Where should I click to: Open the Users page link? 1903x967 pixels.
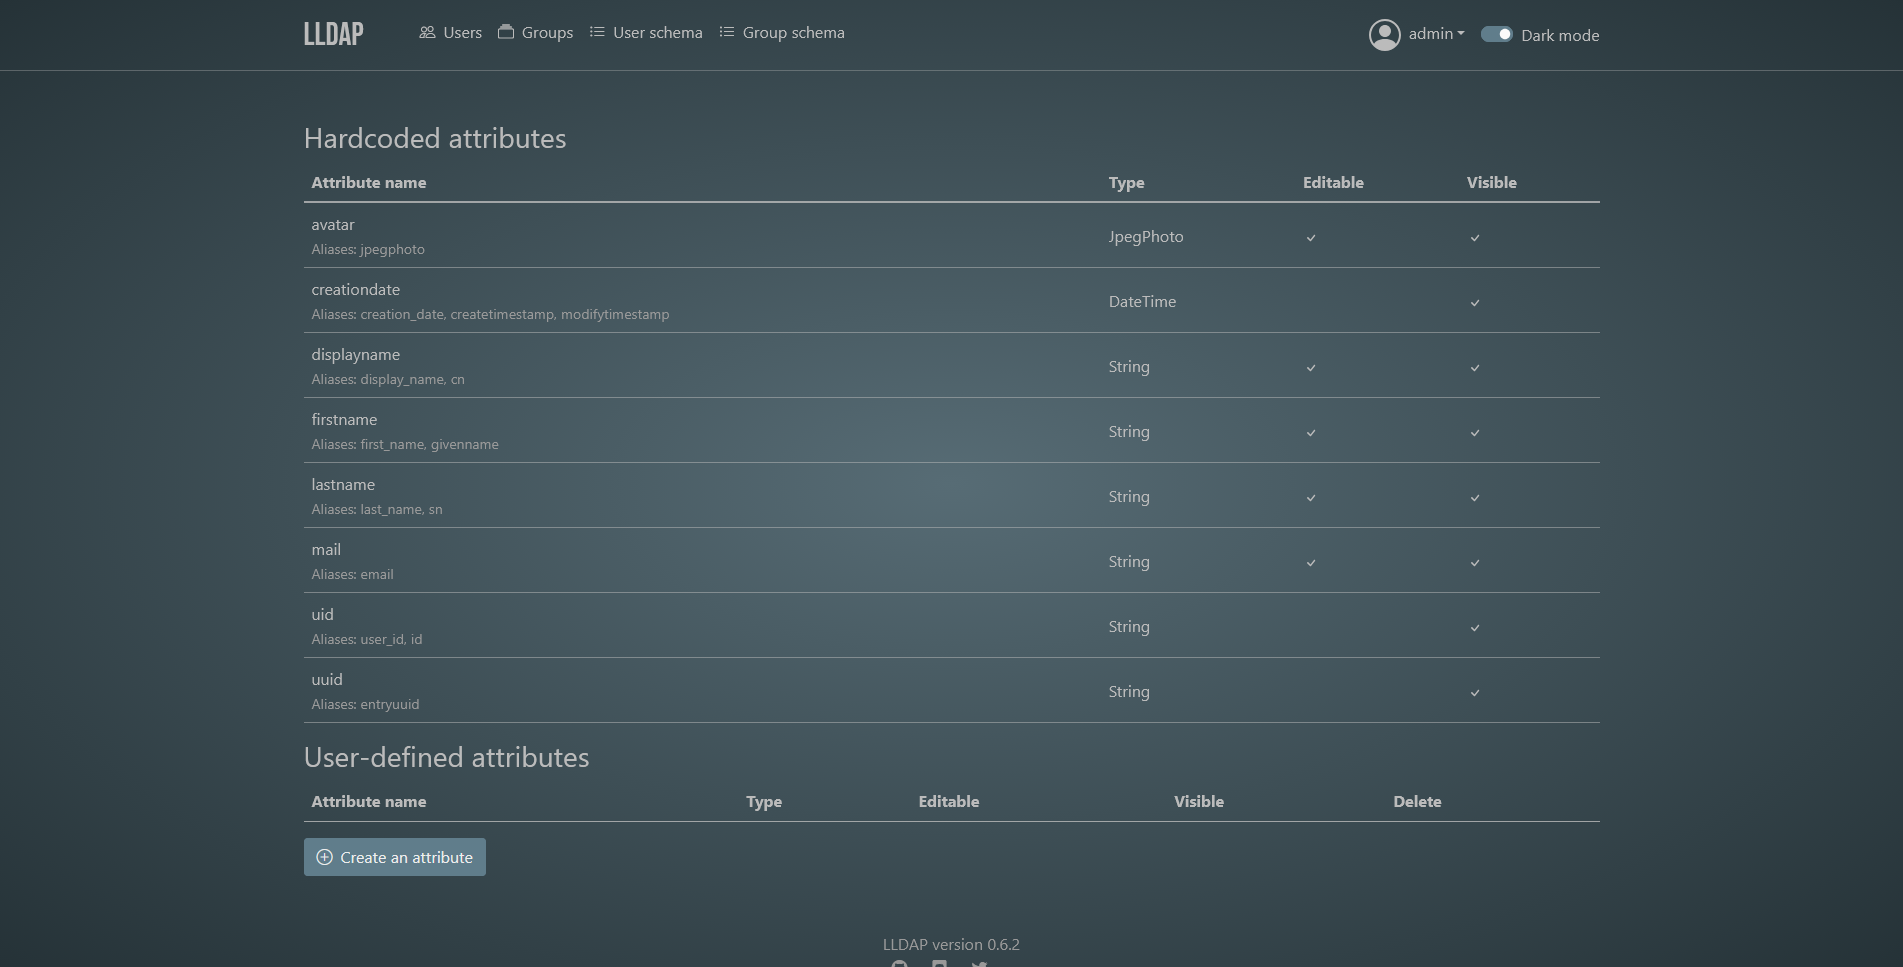pos(462,33)
